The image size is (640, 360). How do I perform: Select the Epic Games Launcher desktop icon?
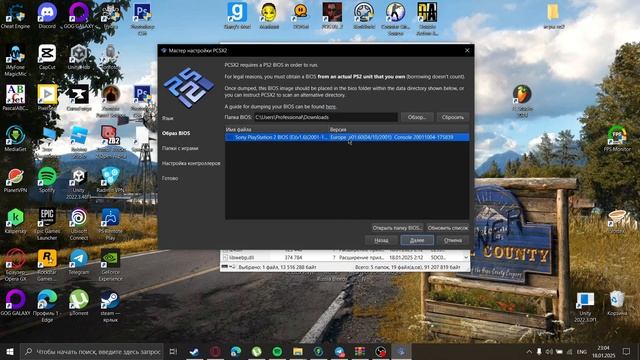point(47,224)
